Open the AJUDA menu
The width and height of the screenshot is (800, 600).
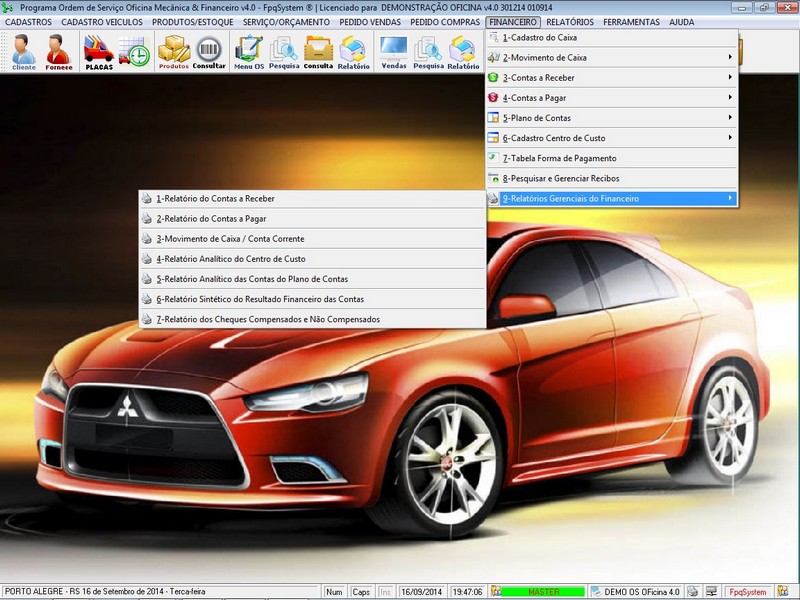point(682,22)
